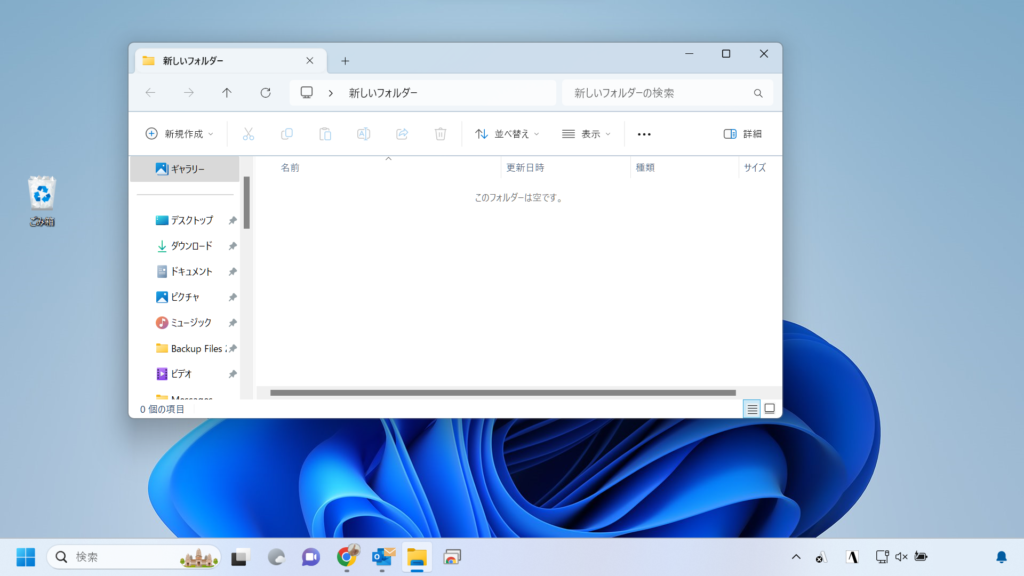
Task: Click the File Explorer taskbar icon
Action: pyautogui.click(x=417, y=557)
